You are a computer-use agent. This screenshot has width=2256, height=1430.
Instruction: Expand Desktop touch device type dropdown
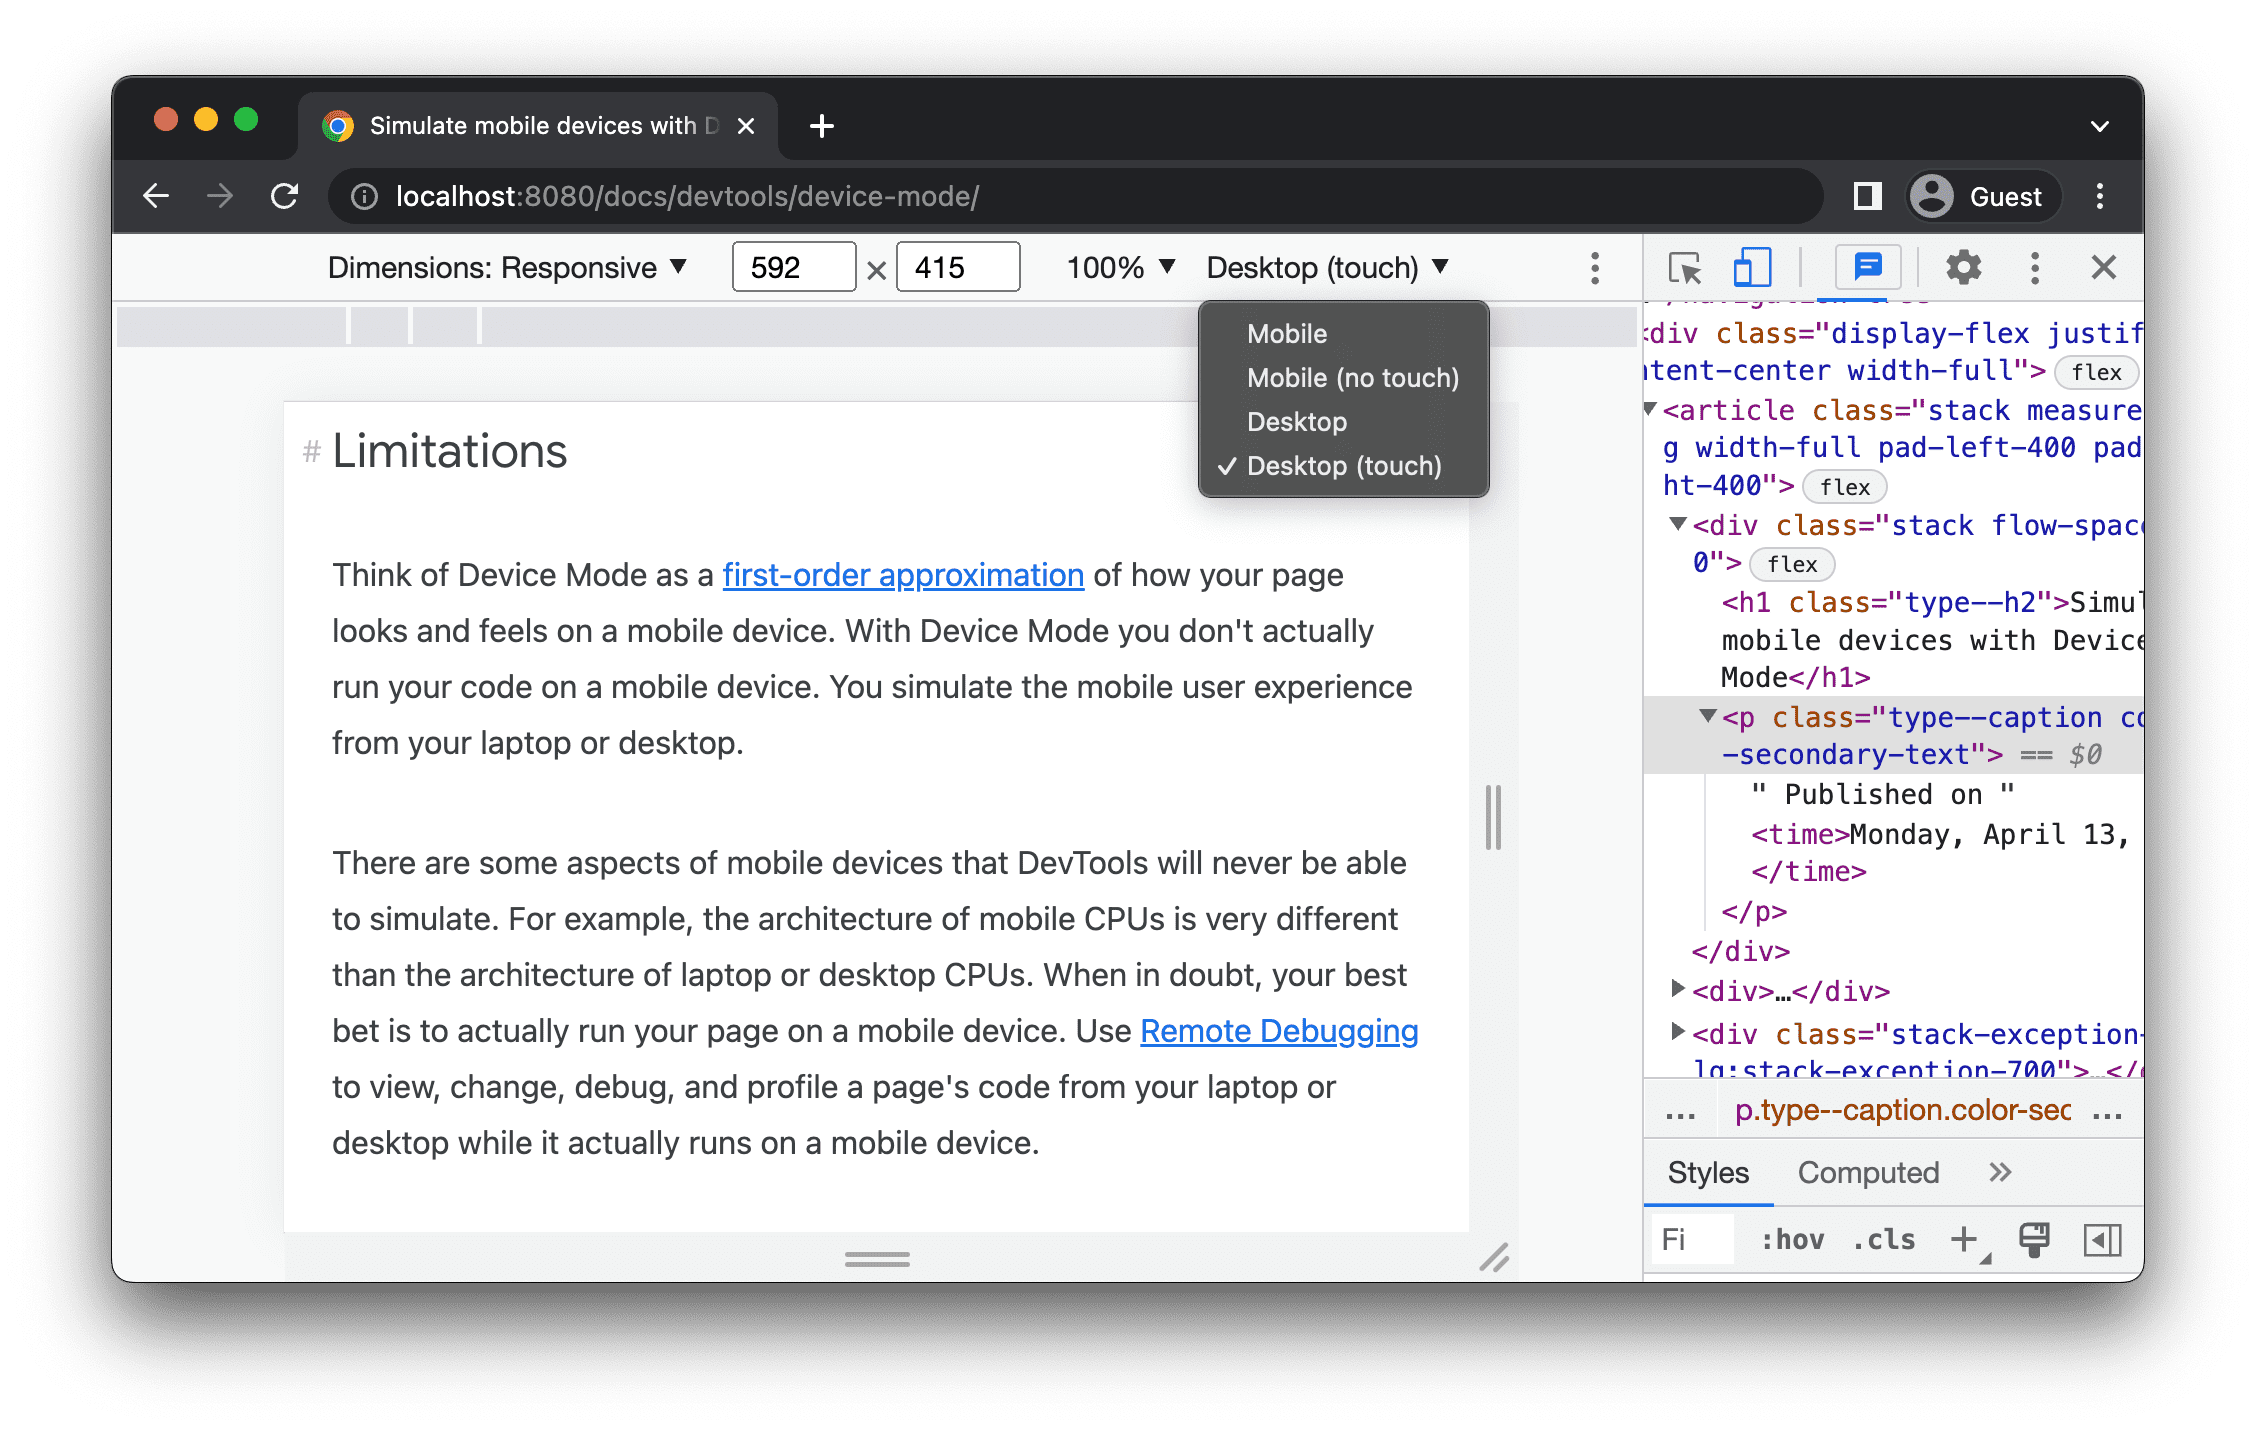[x=1325, y=268]
